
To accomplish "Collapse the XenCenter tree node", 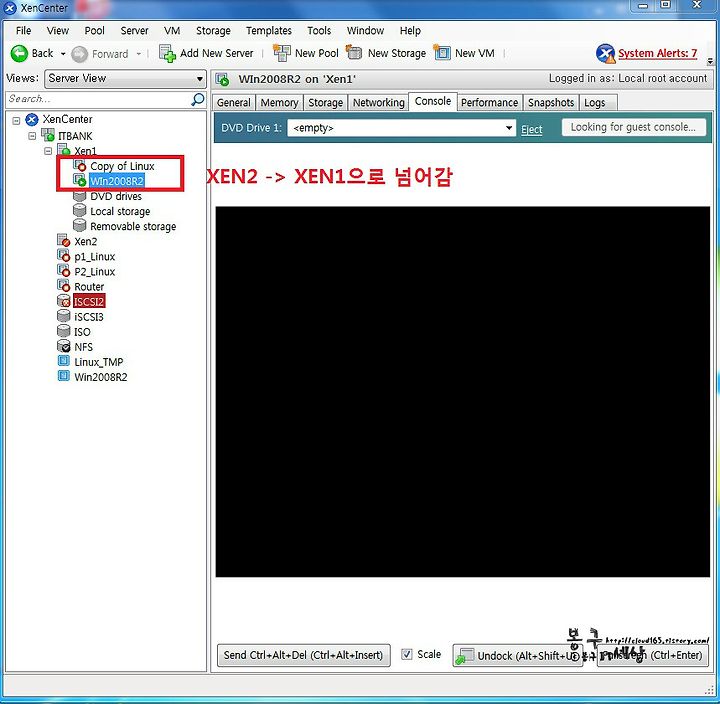I will [16, 120].
